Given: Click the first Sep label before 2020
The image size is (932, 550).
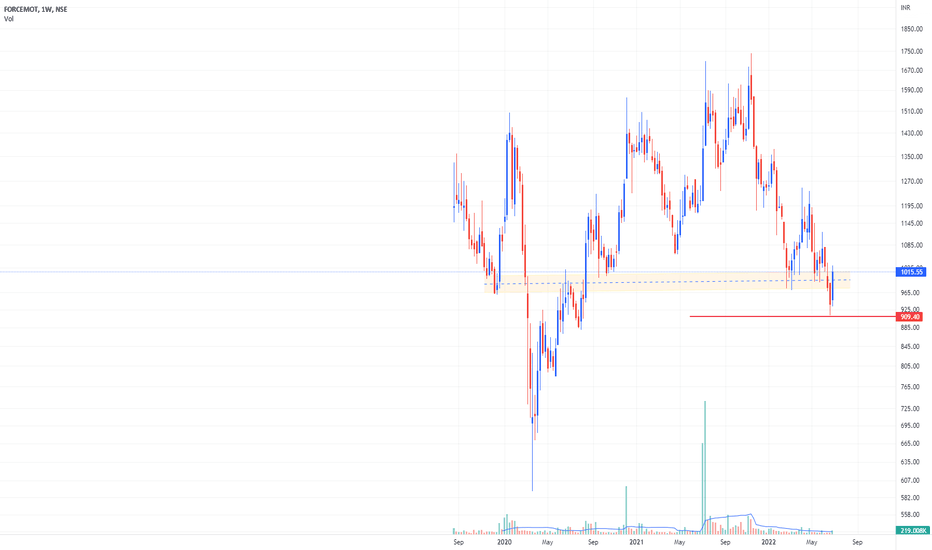Looking at the screenshot, I should 458,542.
